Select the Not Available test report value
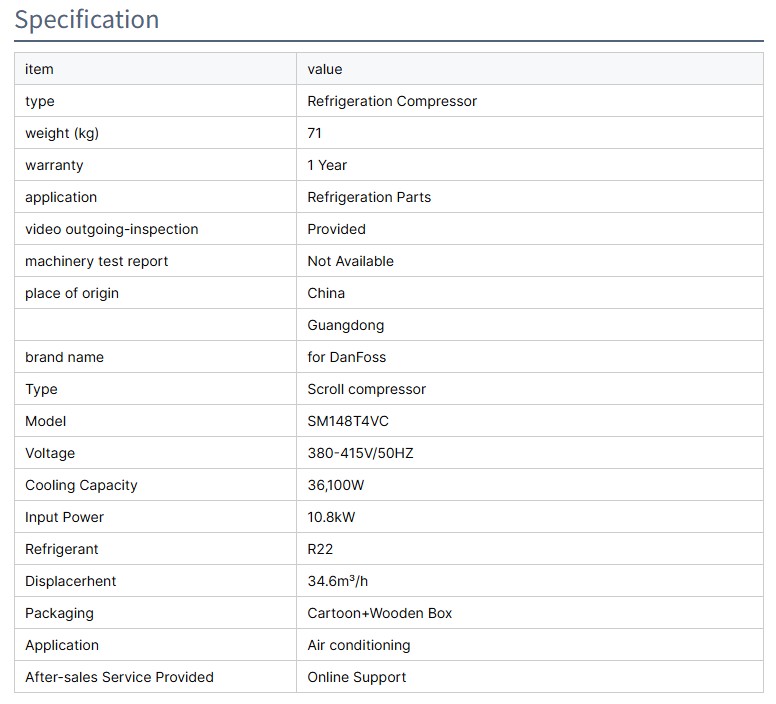This screenshot has height=704, width=776. pyautogui.click(x=350, y=261)
